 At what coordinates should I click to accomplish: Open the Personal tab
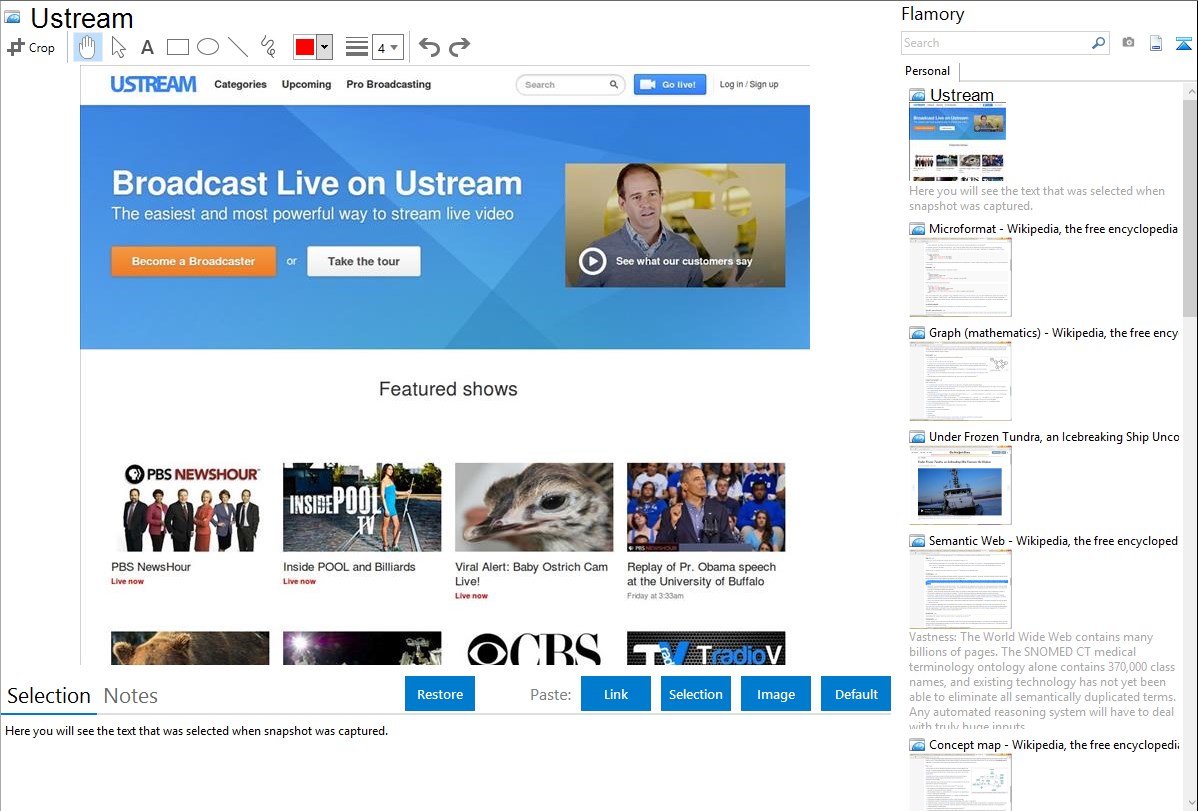[927, 71]
